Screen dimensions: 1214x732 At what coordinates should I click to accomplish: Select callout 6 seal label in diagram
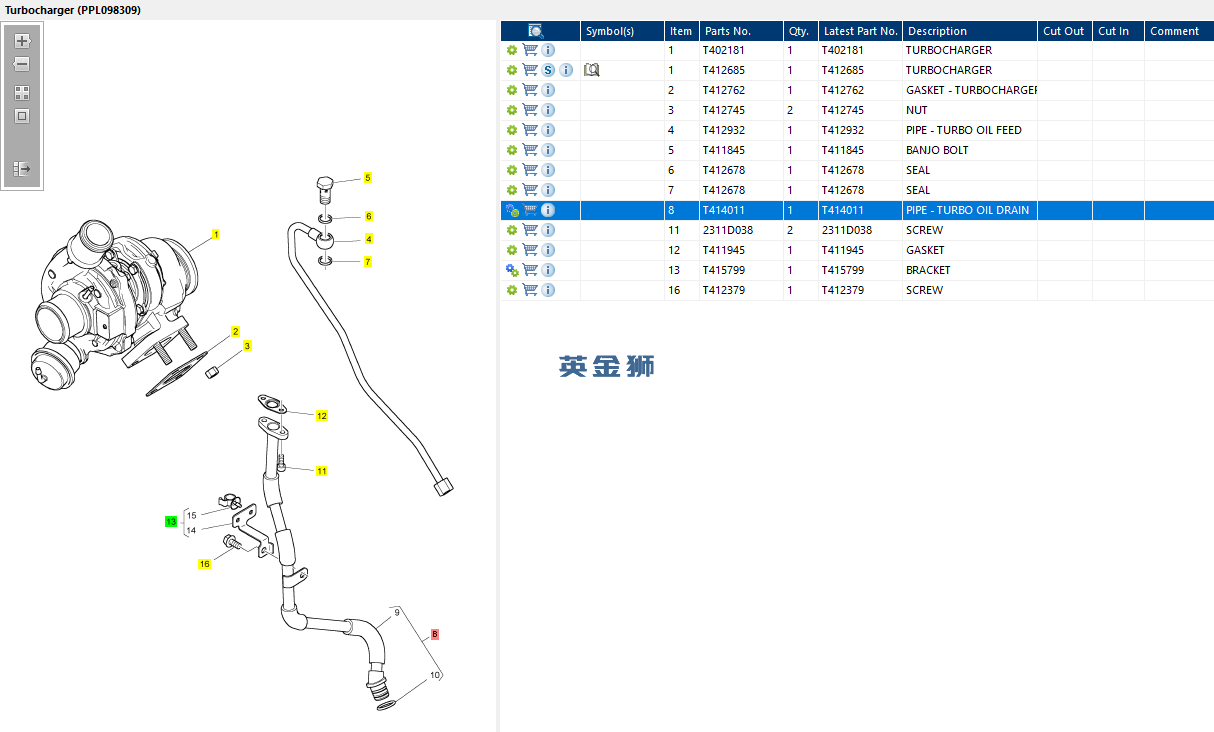(x=368, y=216)
